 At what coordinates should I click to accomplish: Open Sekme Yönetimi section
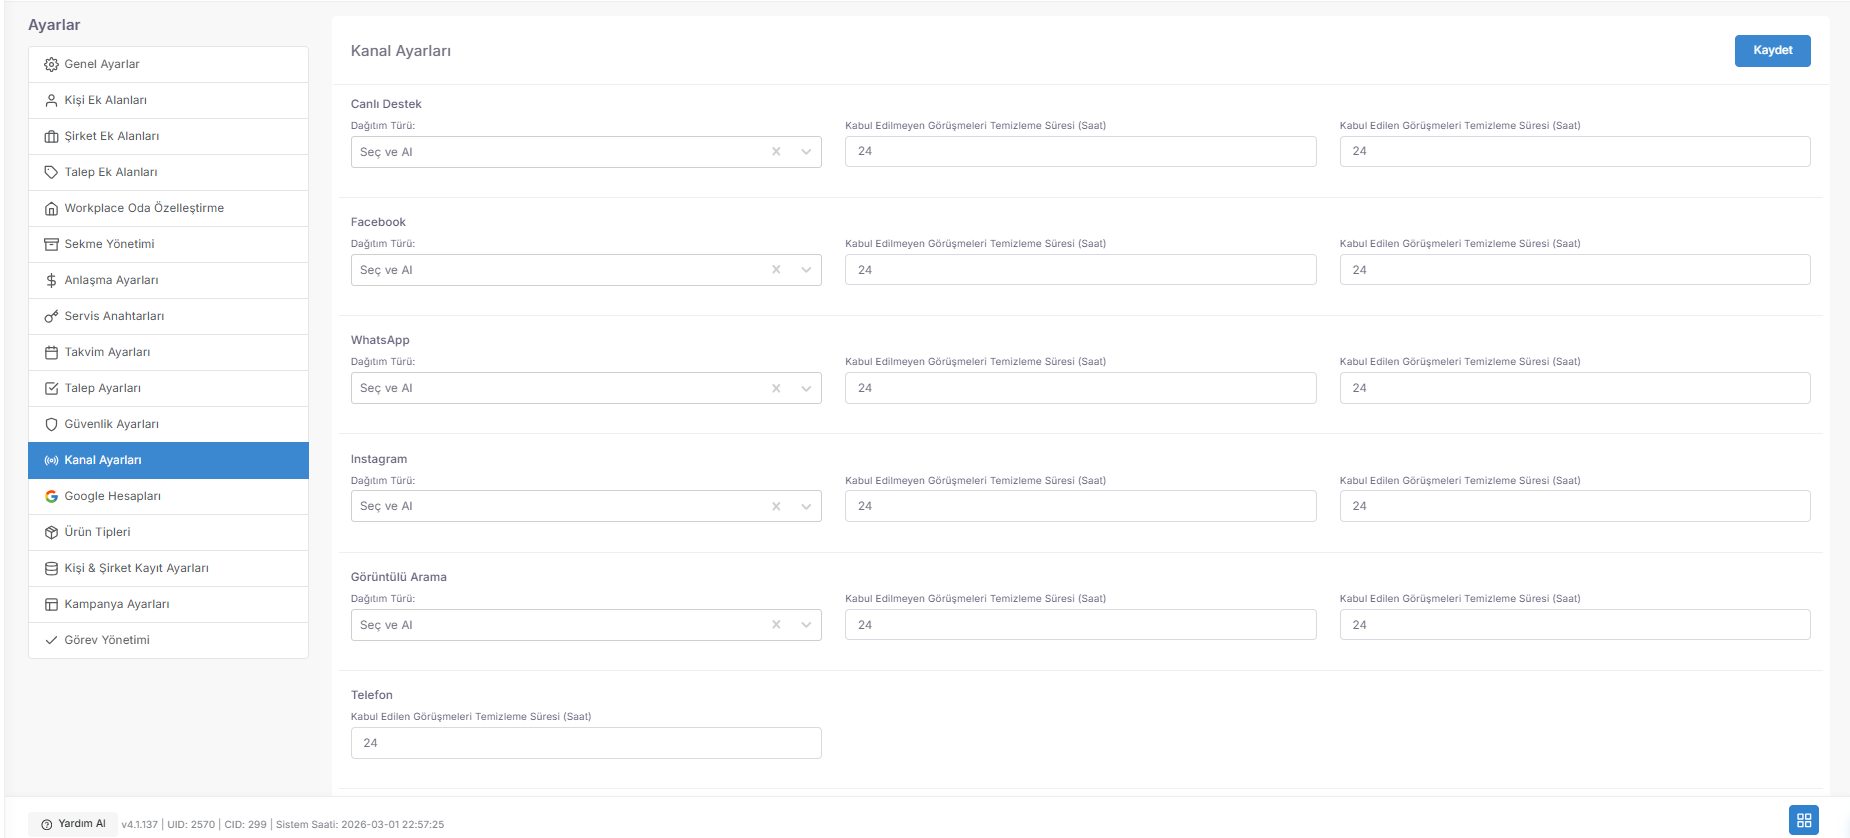coord(168,244)
